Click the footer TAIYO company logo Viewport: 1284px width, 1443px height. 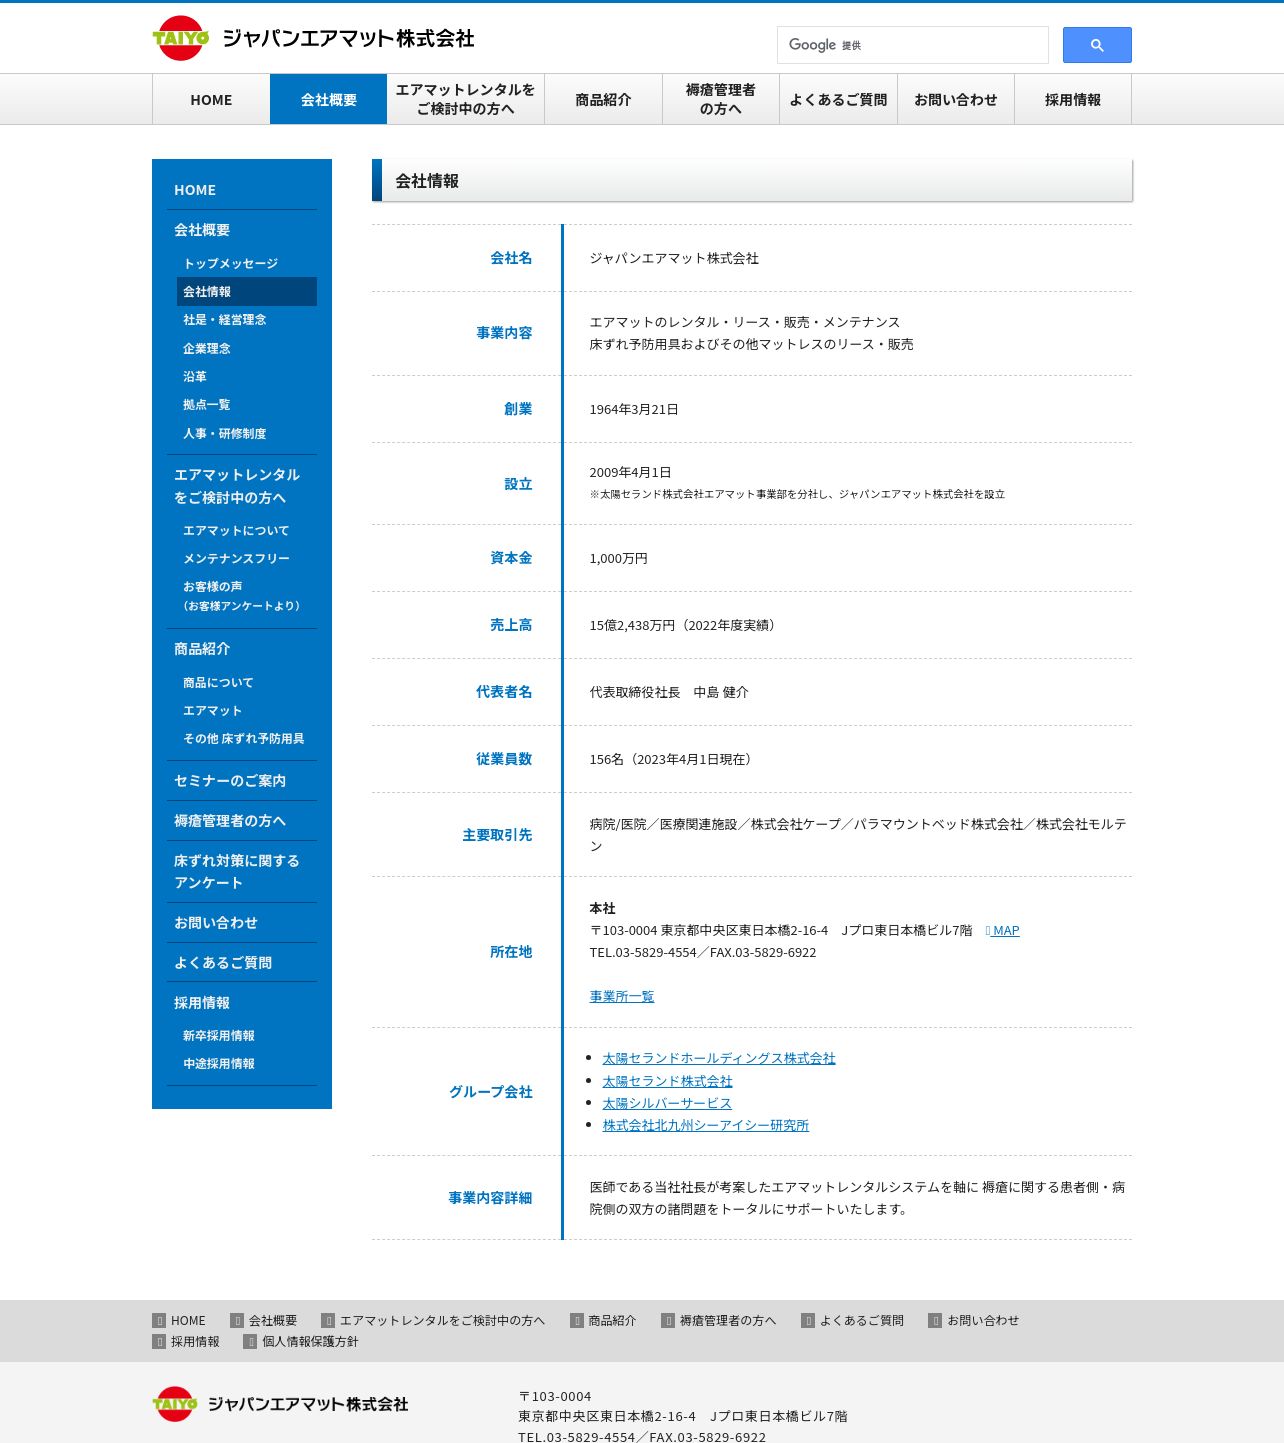click(x=280, y=1404)
